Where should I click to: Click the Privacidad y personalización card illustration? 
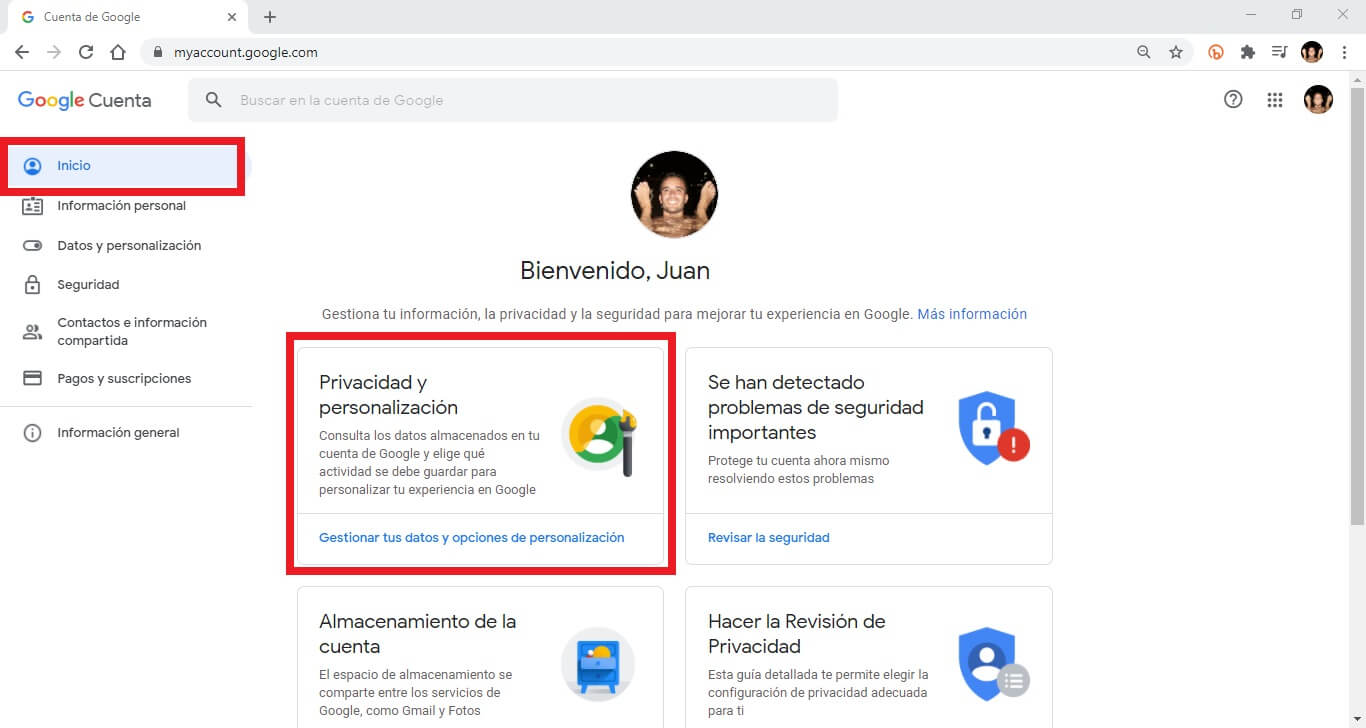pos(600,436)
